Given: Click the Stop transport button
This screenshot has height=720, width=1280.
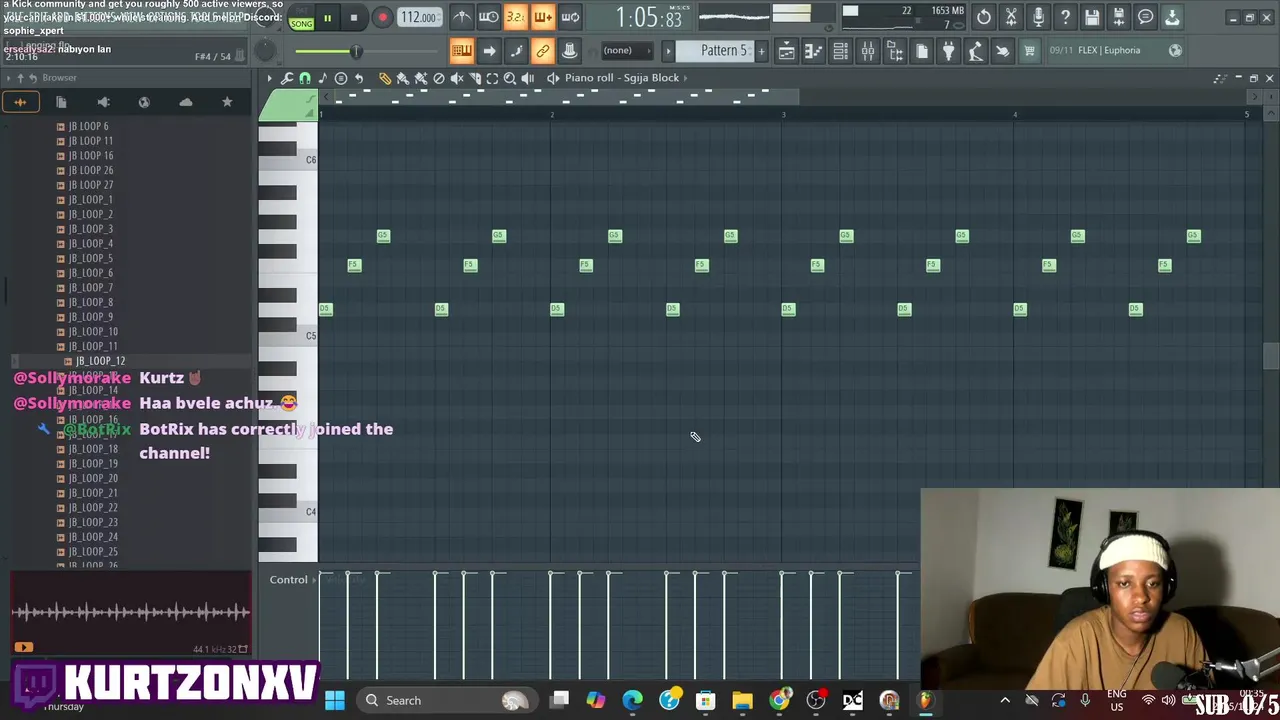Looking at the screenshot, I should 353,18.
